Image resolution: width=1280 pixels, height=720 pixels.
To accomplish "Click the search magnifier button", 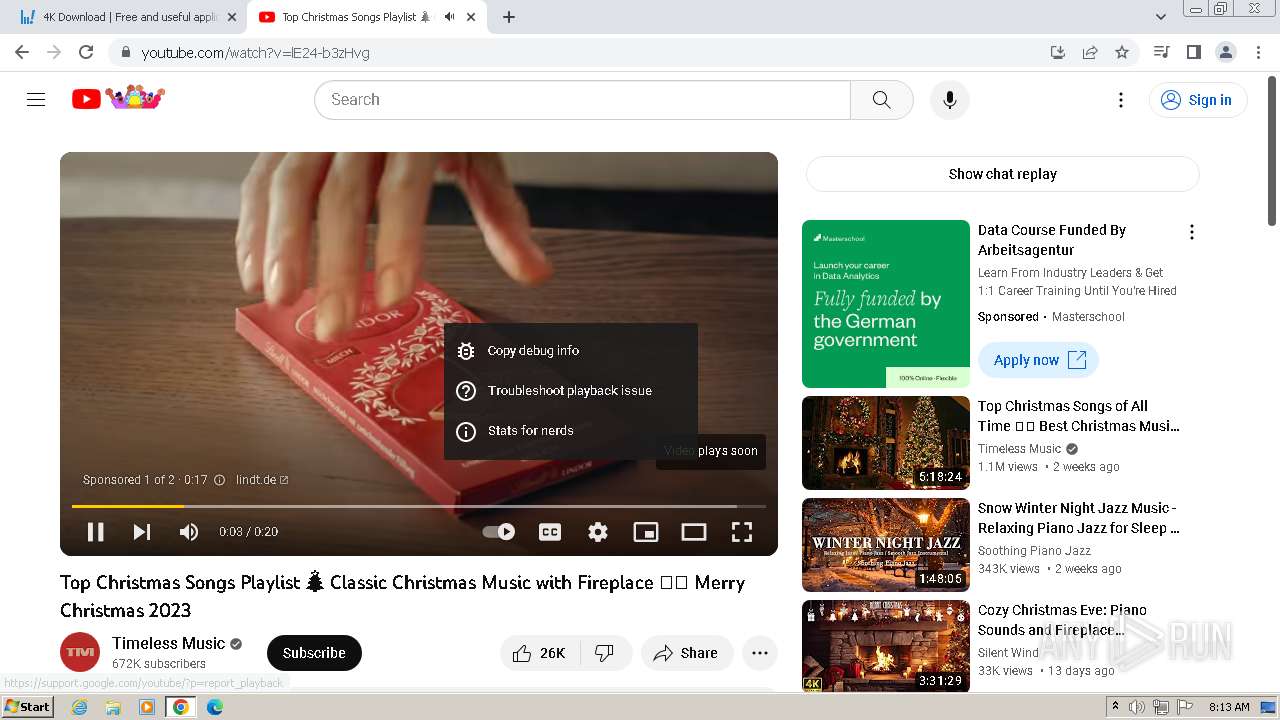I will pos(881,99).
